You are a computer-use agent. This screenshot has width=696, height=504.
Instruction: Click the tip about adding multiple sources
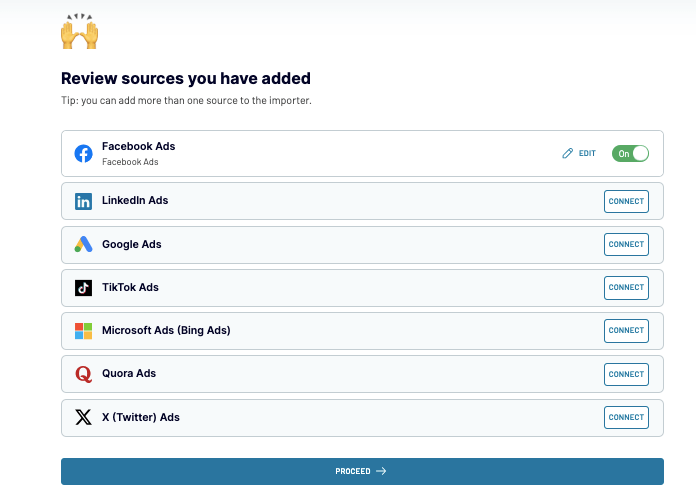tap(186, 100)
